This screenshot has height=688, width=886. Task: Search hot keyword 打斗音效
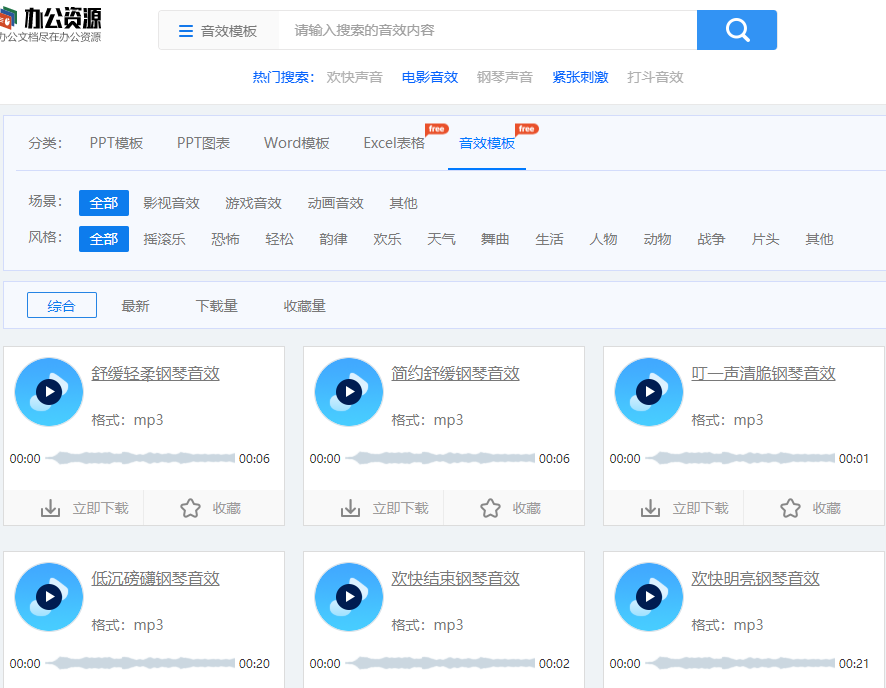[x=655, y=77]
